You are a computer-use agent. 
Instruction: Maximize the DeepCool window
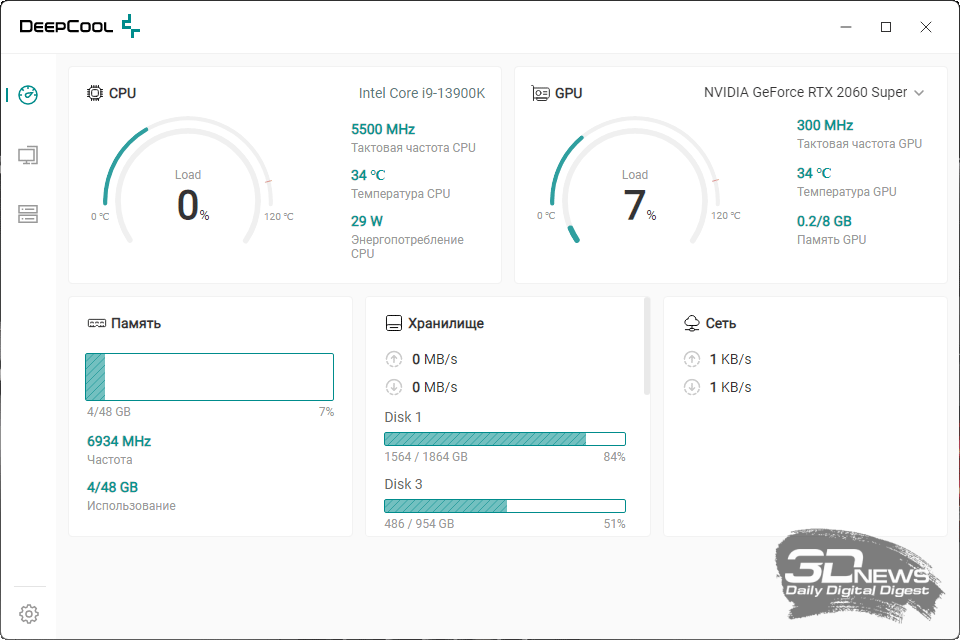pos(886,27)
